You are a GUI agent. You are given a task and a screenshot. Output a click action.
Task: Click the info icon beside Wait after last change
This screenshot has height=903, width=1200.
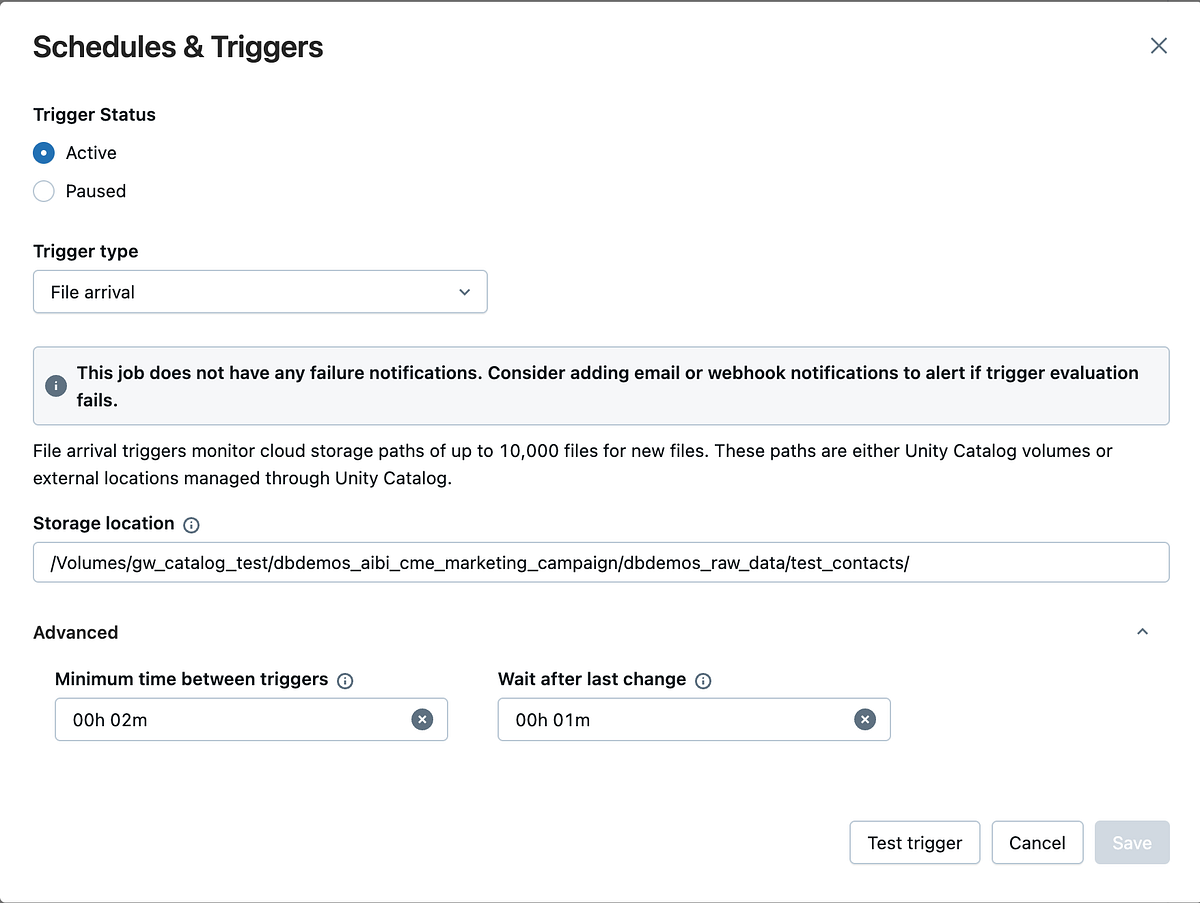coord(703,680)
